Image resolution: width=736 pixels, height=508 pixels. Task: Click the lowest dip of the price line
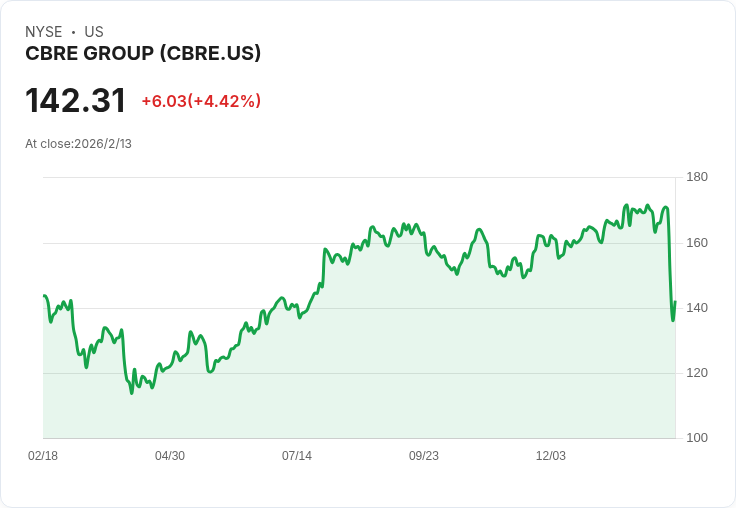pyautogui.click(x=131, y=393)
